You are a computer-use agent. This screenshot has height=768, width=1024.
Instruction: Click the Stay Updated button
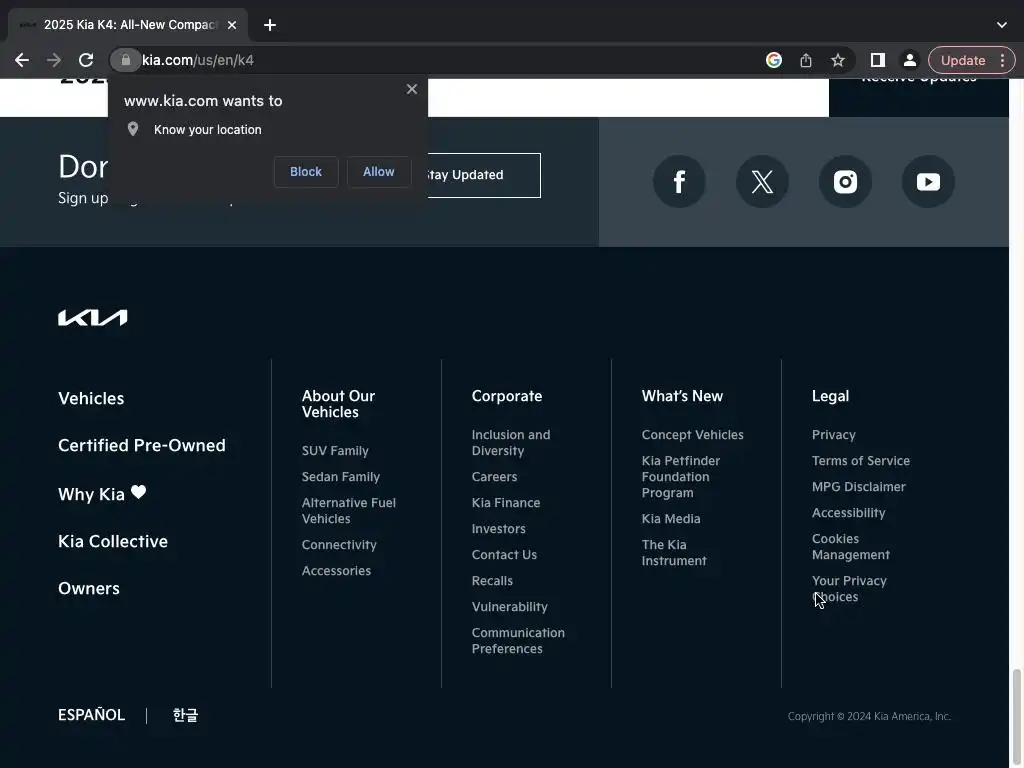pos(484,175)
